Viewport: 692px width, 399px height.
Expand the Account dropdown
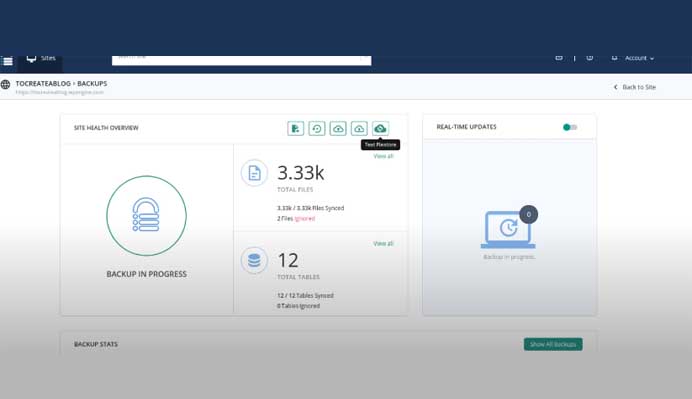[639, 58]
